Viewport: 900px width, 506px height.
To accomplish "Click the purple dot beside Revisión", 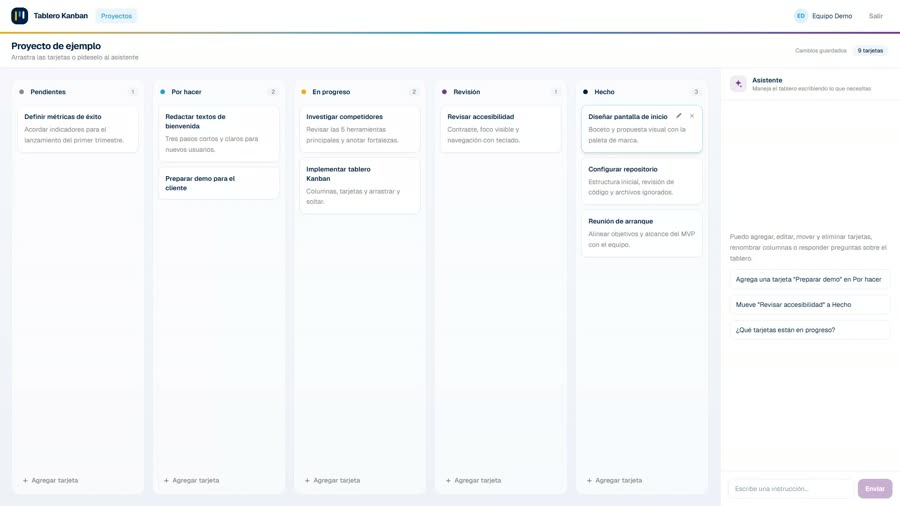I will [x=444, y=92].
